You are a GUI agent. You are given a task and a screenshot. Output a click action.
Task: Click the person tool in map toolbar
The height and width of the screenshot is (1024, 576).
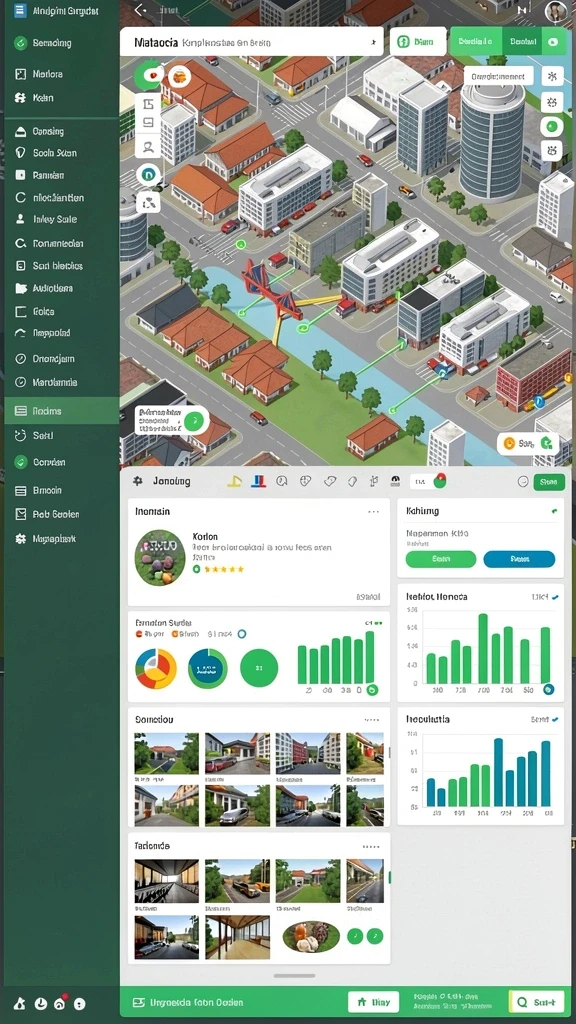click(x=148, y=147)
